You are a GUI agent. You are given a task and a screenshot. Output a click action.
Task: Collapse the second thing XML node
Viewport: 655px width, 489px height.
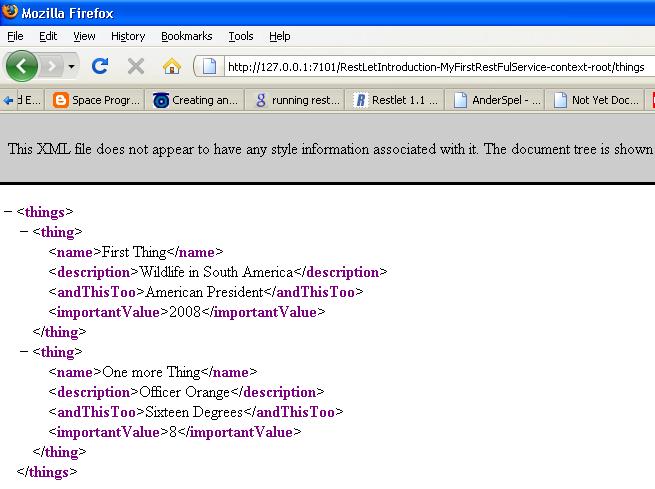click(x=24, y=352)
